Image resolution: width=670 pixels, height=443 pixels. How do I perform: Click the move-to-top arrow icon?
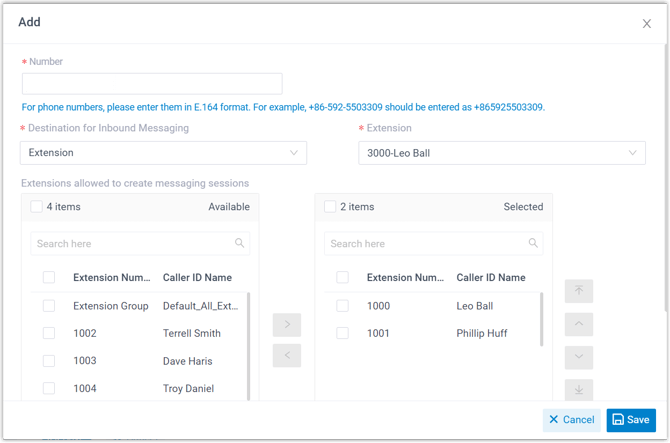(x=578, y=291)
